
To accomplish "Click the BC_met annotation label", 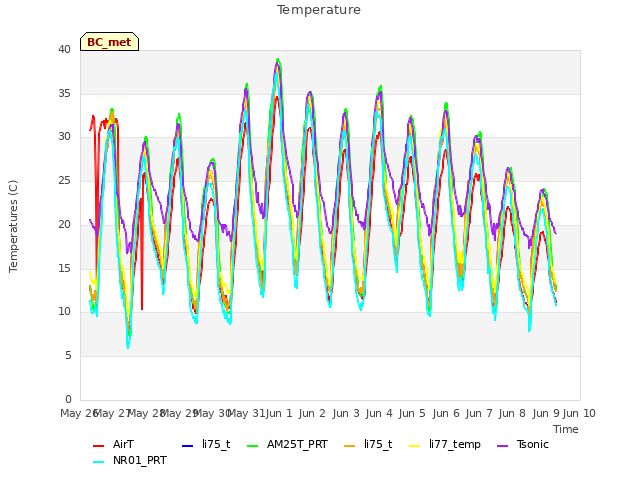I will point(109,42).
